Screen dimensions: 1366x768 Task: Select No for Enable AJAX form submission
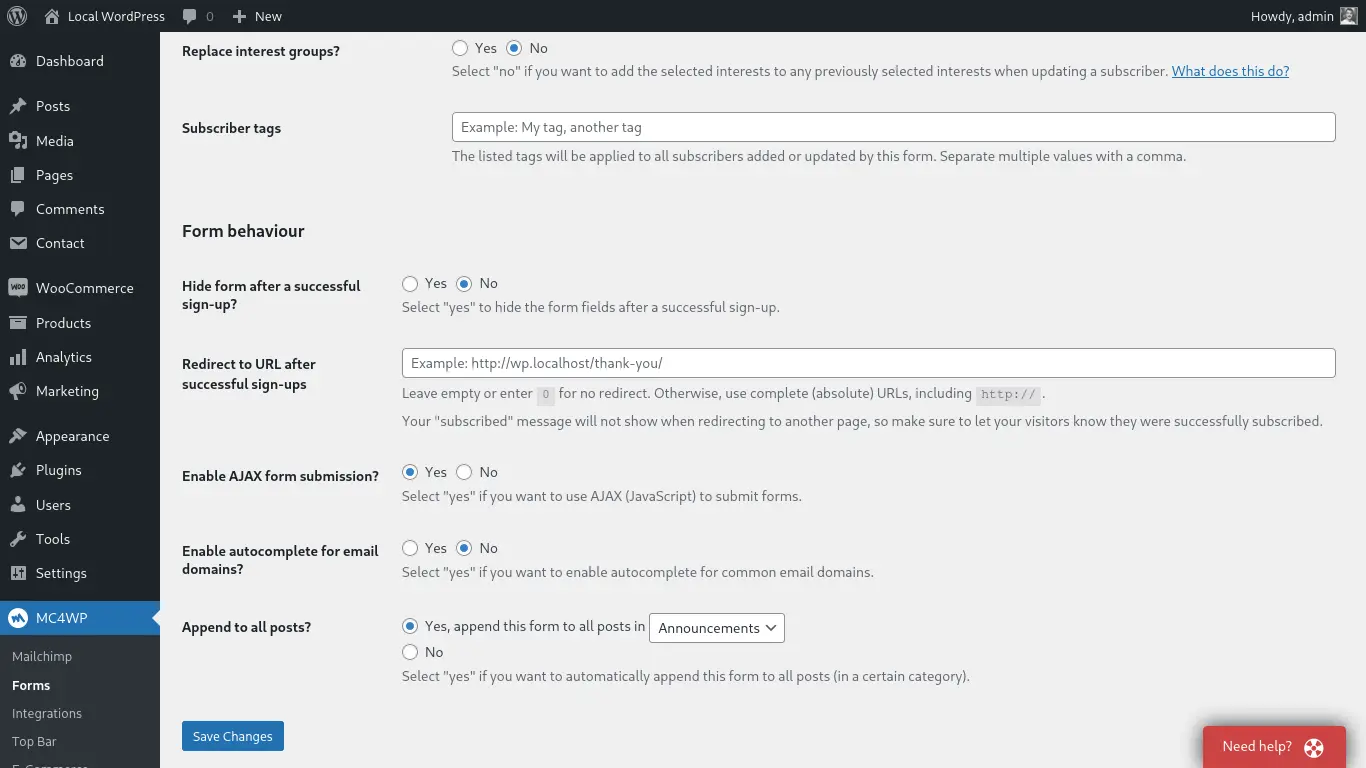pos(464,472)
